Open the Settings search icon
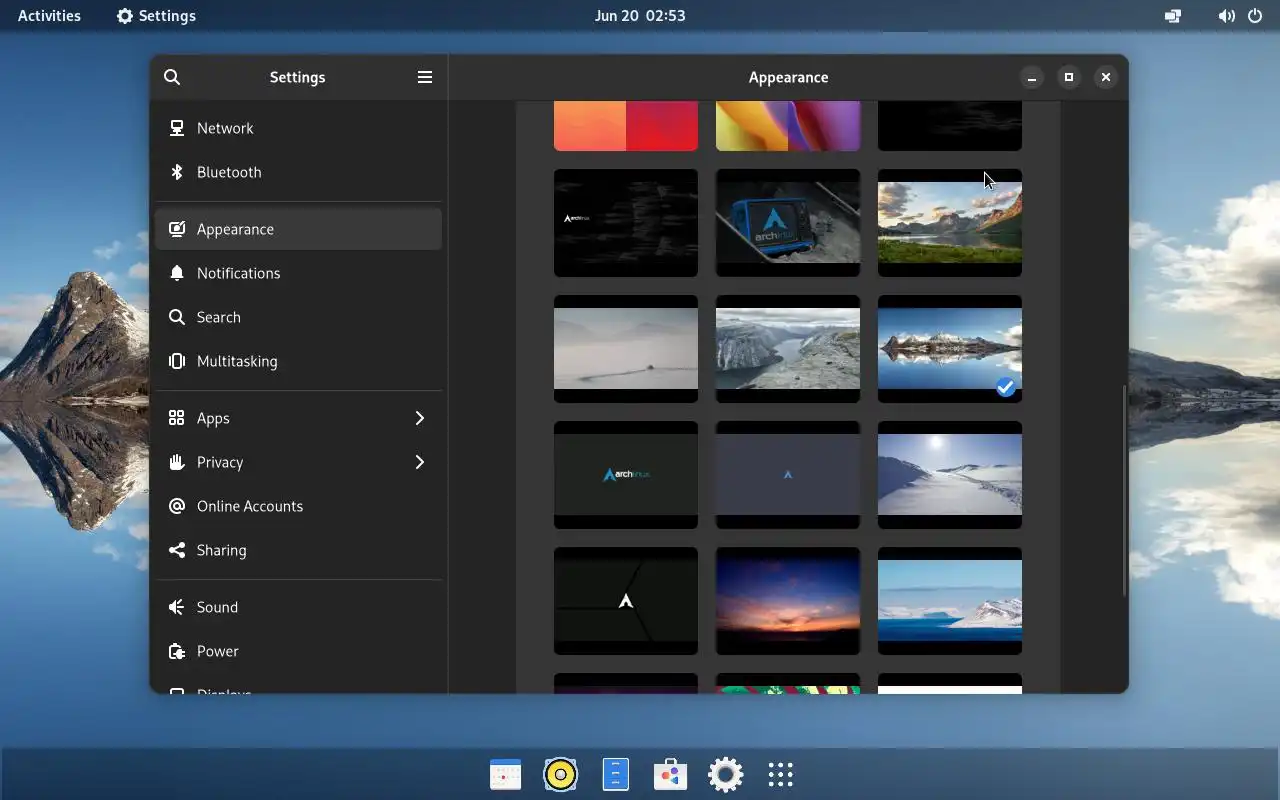 click(x=172, y=77)
